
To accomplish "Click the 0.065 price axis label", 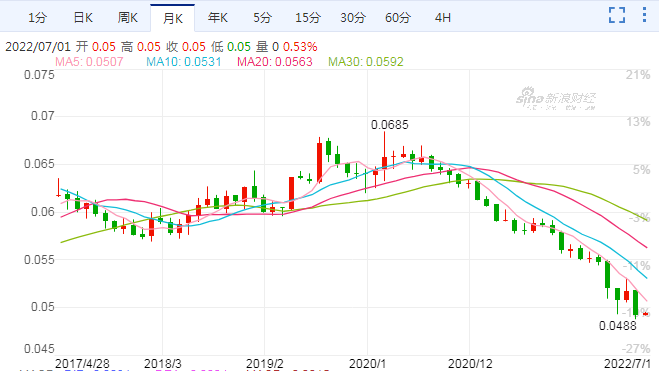I will (x=39, y=164).
